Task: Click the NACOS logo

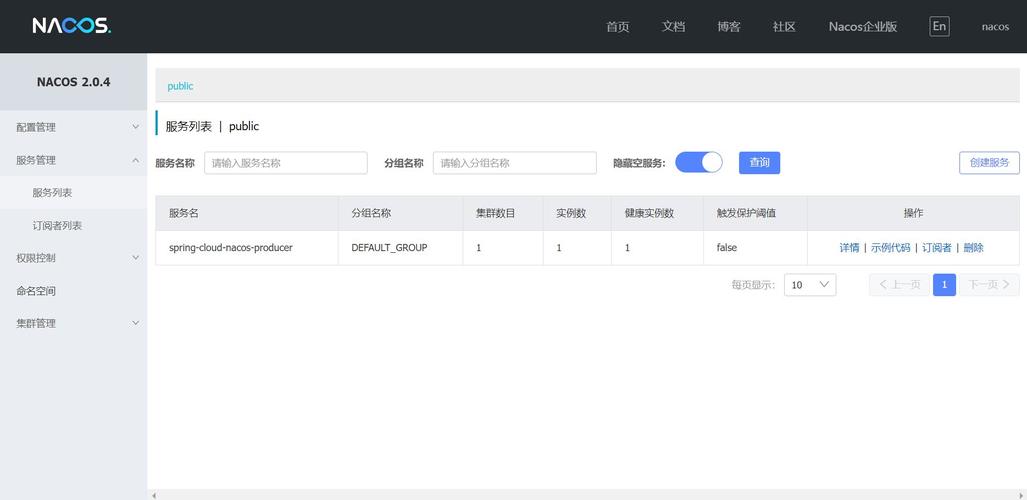Action: click(71, 26)
